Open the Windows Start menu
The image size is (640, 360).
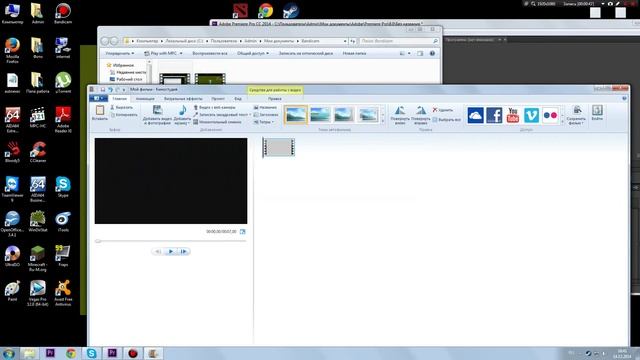click(9, 353)
